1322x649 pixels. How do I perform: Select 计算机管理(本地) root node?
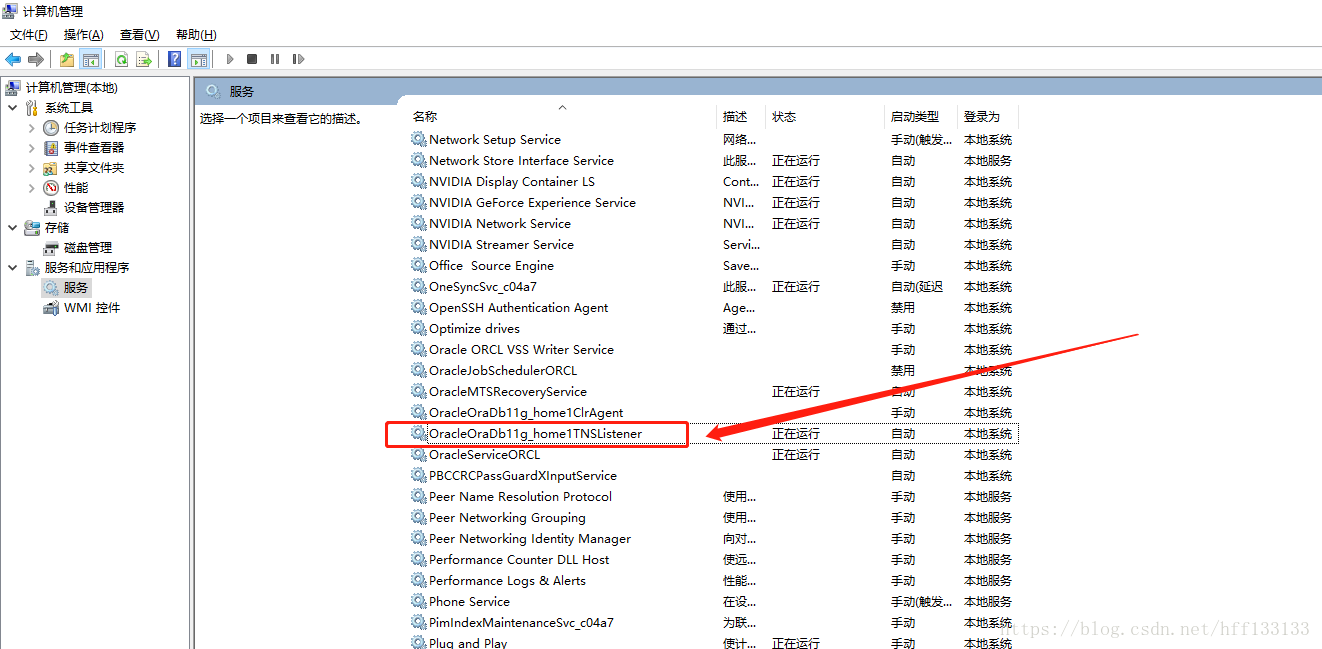[71, 88]
